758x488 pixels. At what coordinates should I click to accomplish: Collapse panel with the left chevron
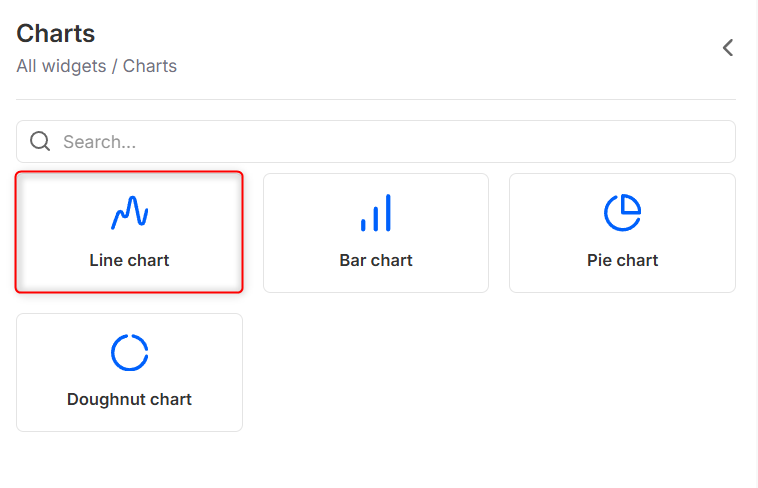click(728, 47)
